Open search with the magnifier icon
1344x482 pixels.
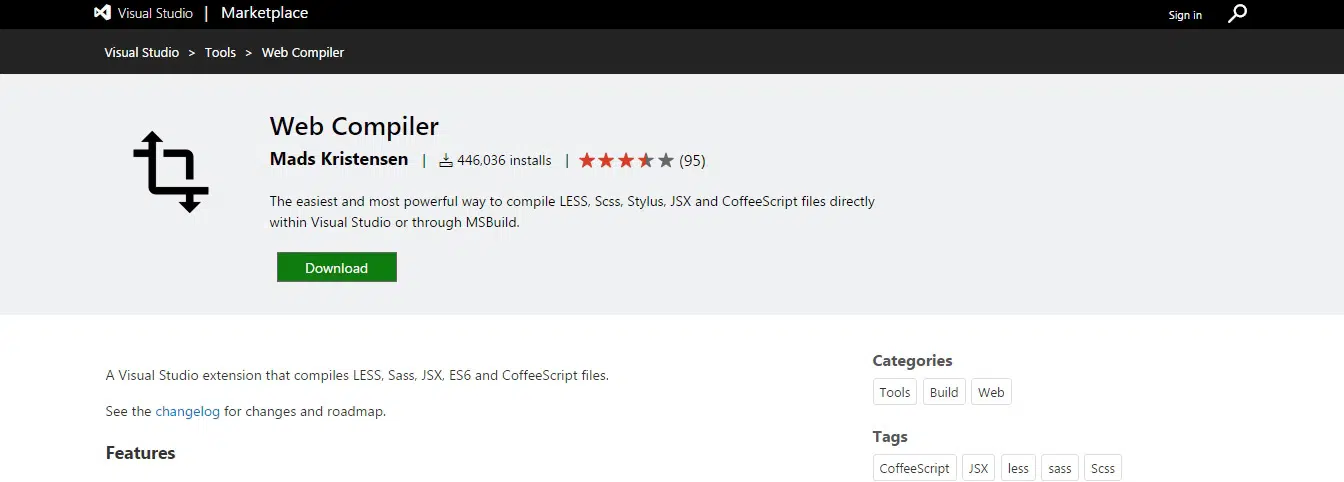click(x=1238, y=14)
